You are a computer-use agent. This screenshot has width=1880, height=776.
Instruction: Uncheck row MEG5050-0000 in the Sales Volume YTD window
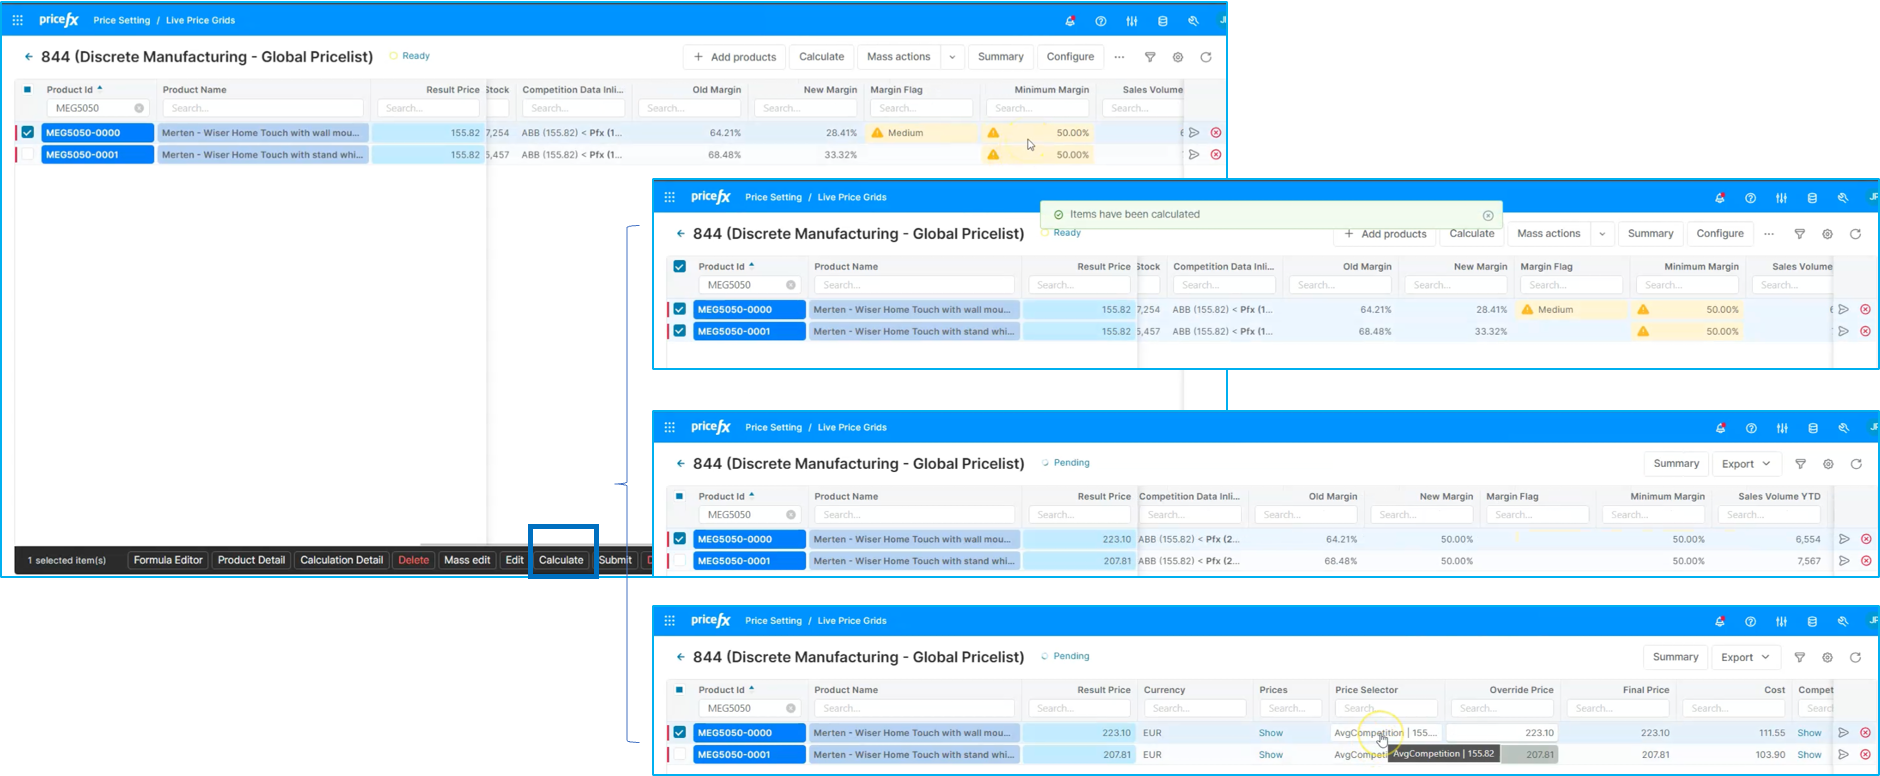pos(680,539)
